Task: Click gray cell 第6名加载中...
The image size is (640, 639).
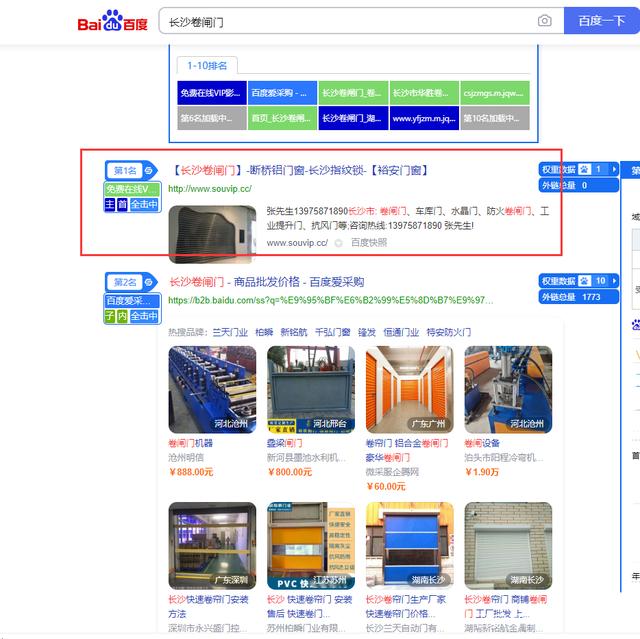Action: click(x=212, y=118)
